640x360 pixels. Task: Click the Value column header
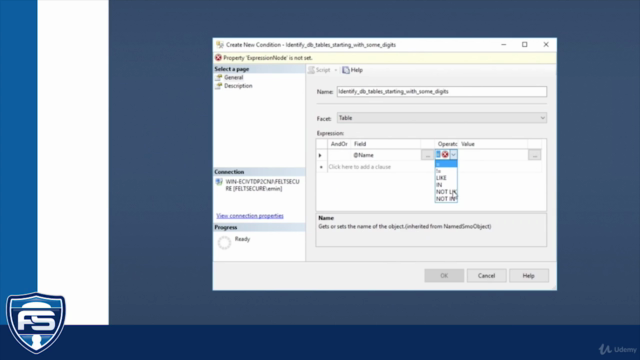point(493,144)
